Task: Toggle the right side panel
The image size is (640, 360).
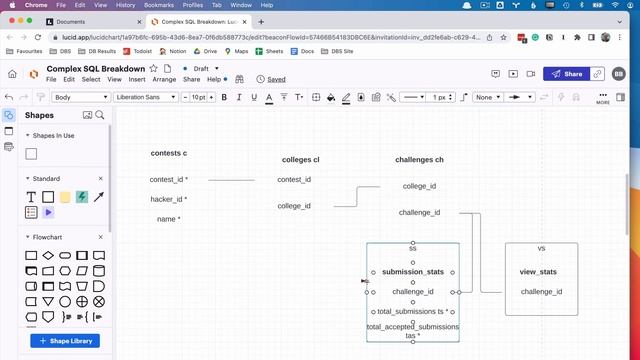Action: point(620,97)
